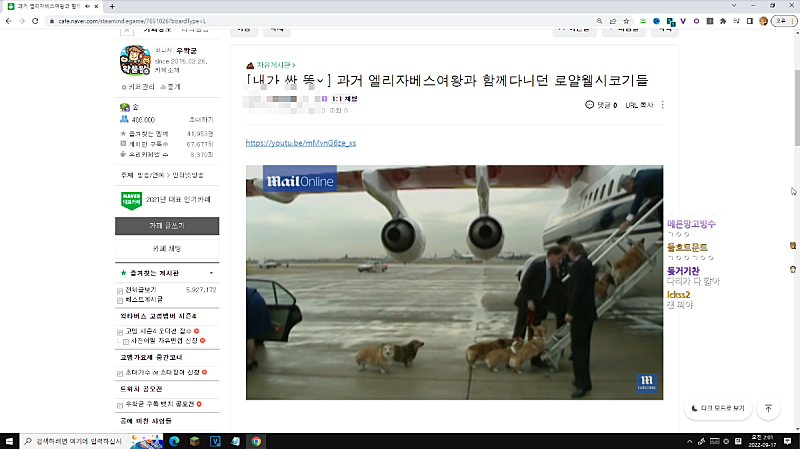The height and width of the screenshot is (449, 800).
Task: Open the comments count link
Action: (601, 105)
